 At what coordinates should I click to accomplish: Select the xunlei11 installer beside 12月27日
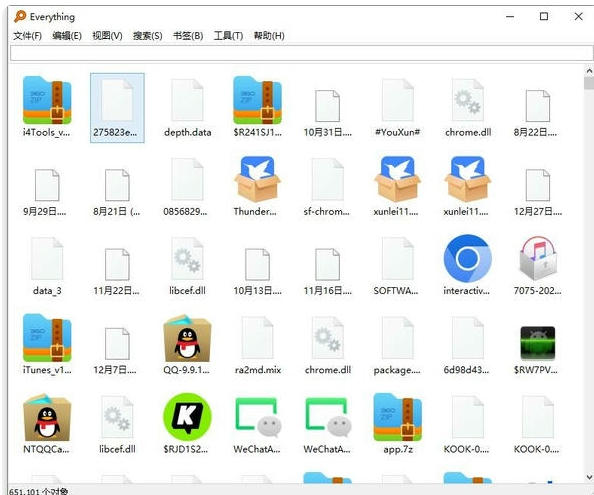click(467, 179)
